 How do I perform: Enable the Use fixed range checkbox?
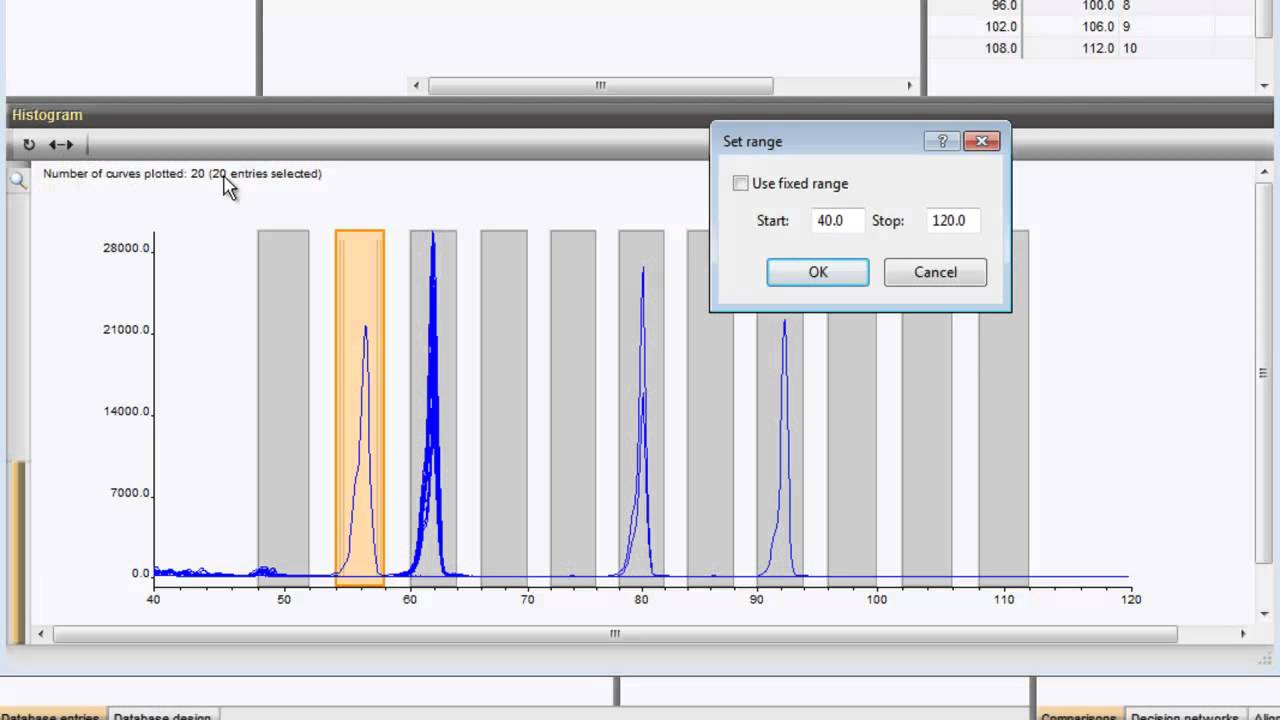pos(740,183)
